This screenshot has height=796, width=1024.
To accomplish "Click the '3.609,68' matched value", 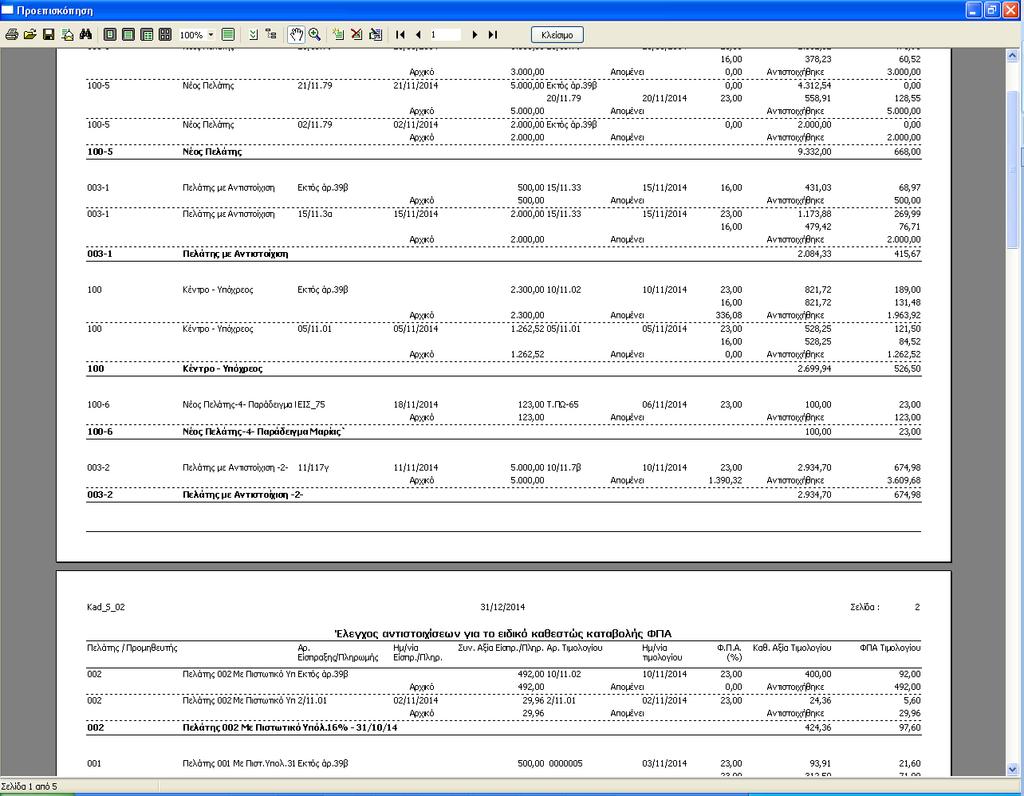I will [904, 481].
